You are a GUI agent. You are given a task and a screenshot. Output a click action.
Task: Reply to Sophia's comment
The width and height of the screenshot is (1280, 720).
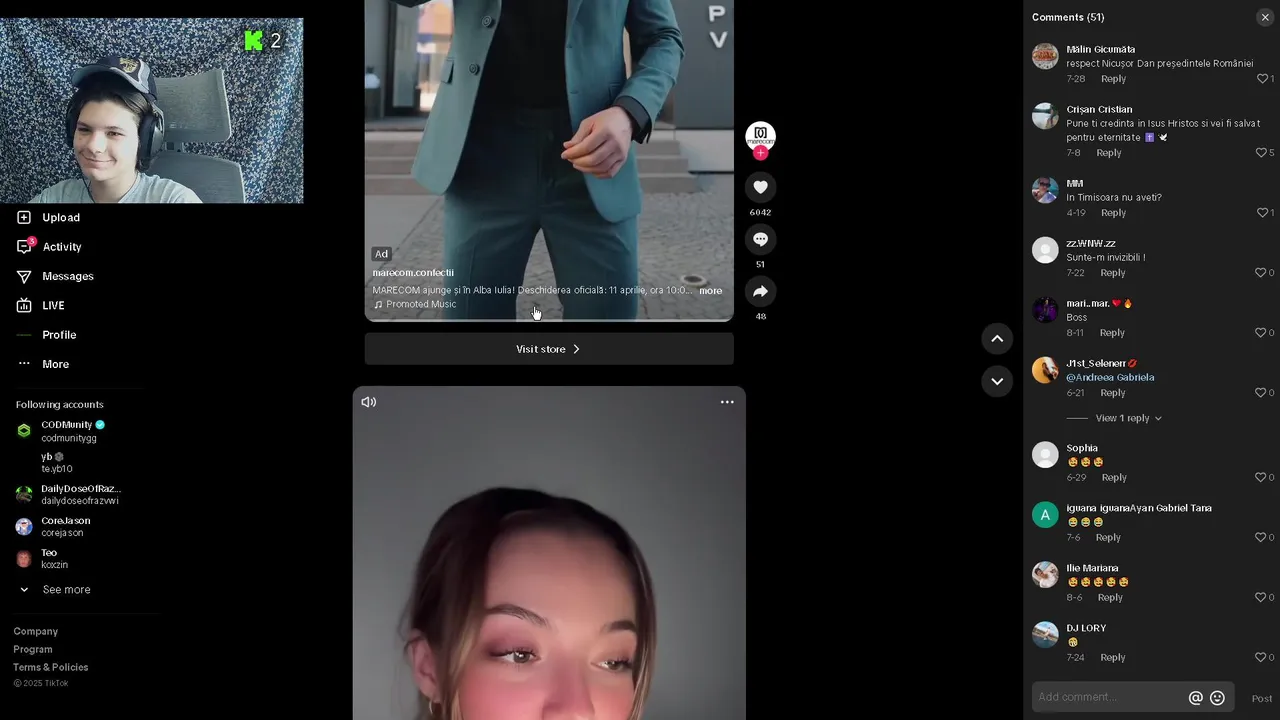tap(1114, 478)
